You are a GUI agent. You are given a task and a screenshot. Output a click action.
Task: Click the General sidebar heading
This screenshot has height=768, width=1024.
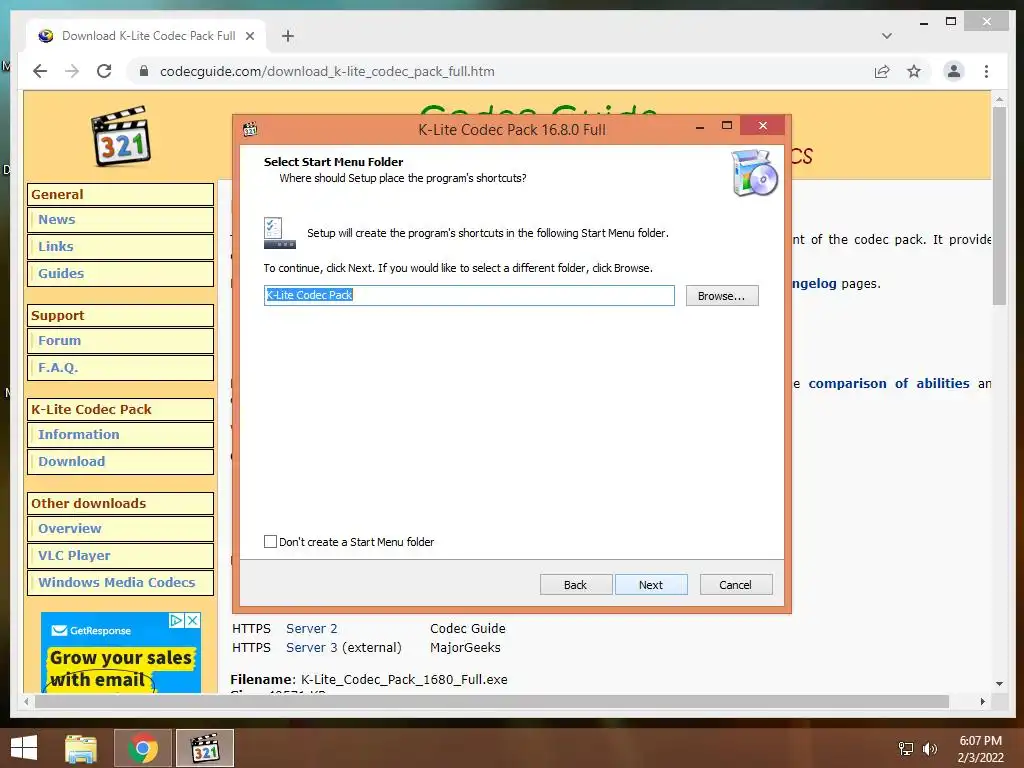(x=120, y=195)
